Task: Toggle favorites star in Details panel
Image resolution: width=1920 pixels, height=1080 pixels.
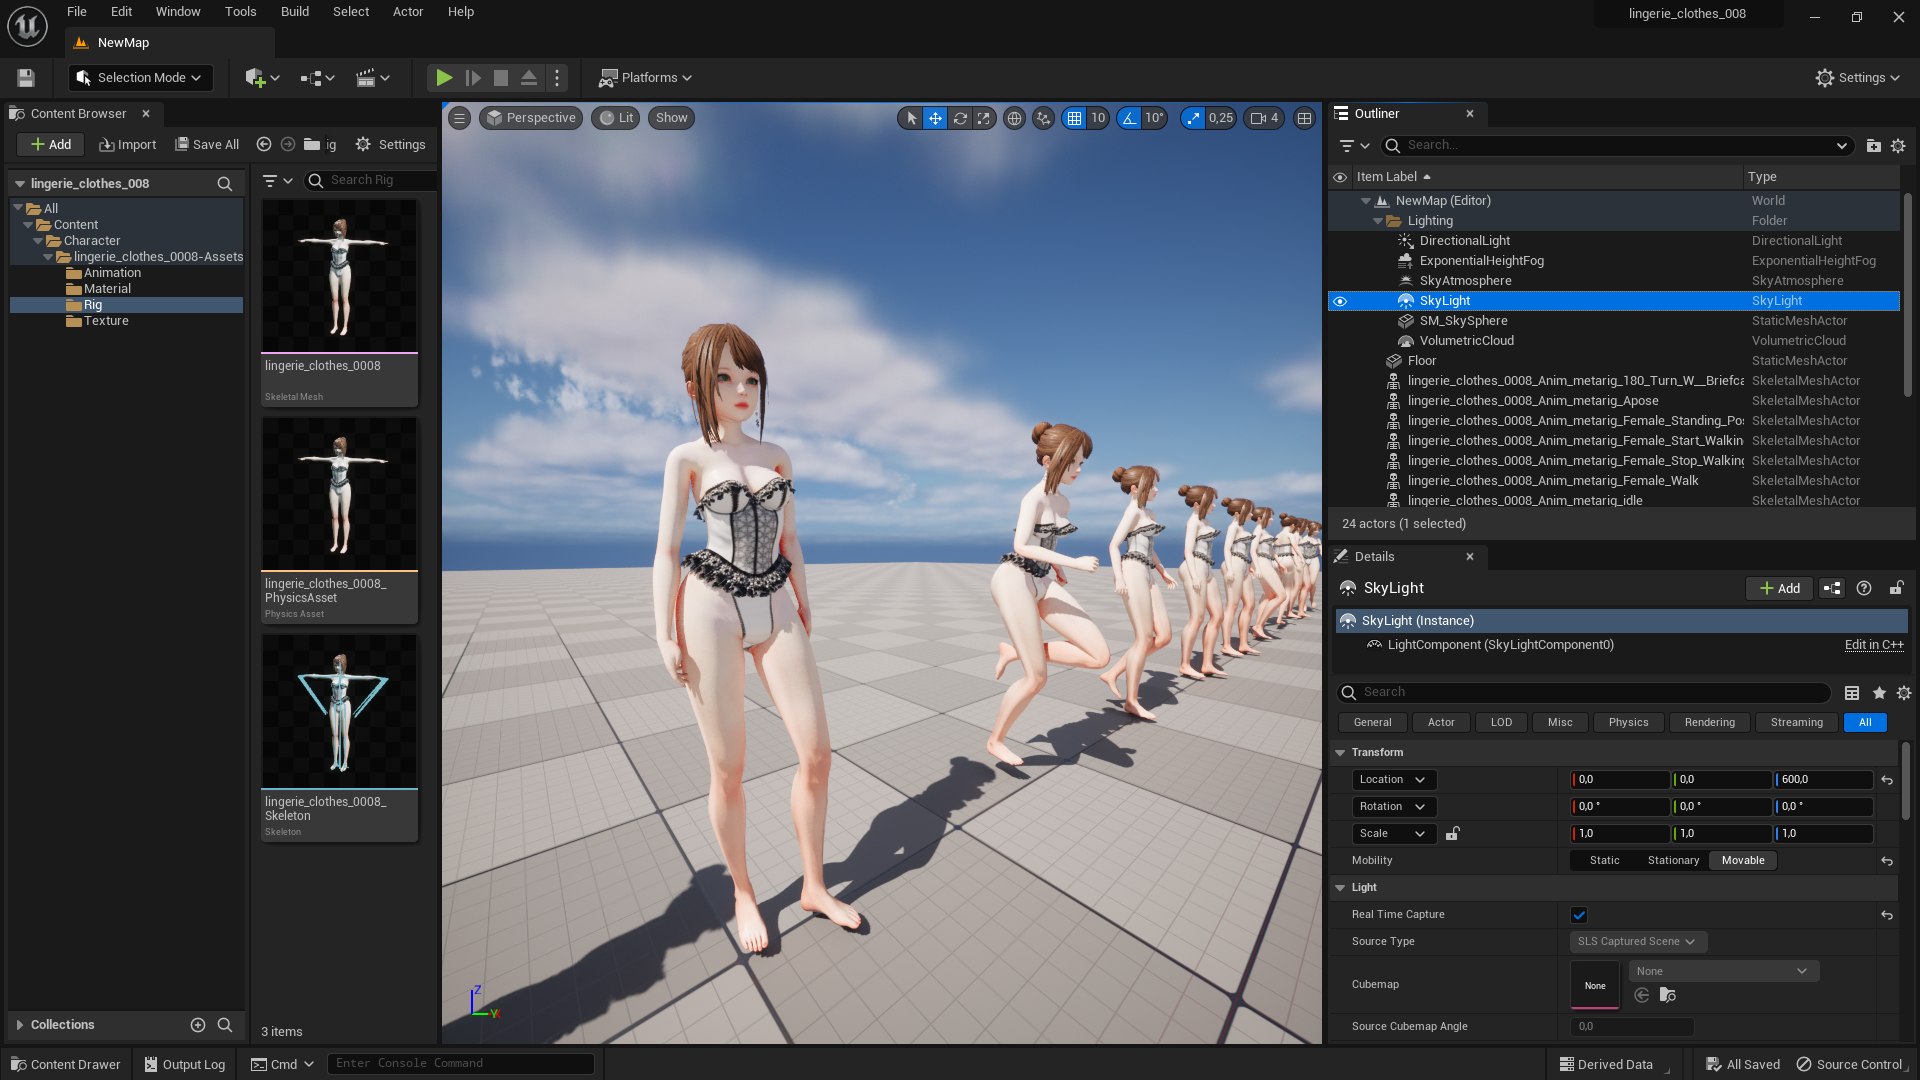Action: pyautogui.click(x=1879, y=693)
